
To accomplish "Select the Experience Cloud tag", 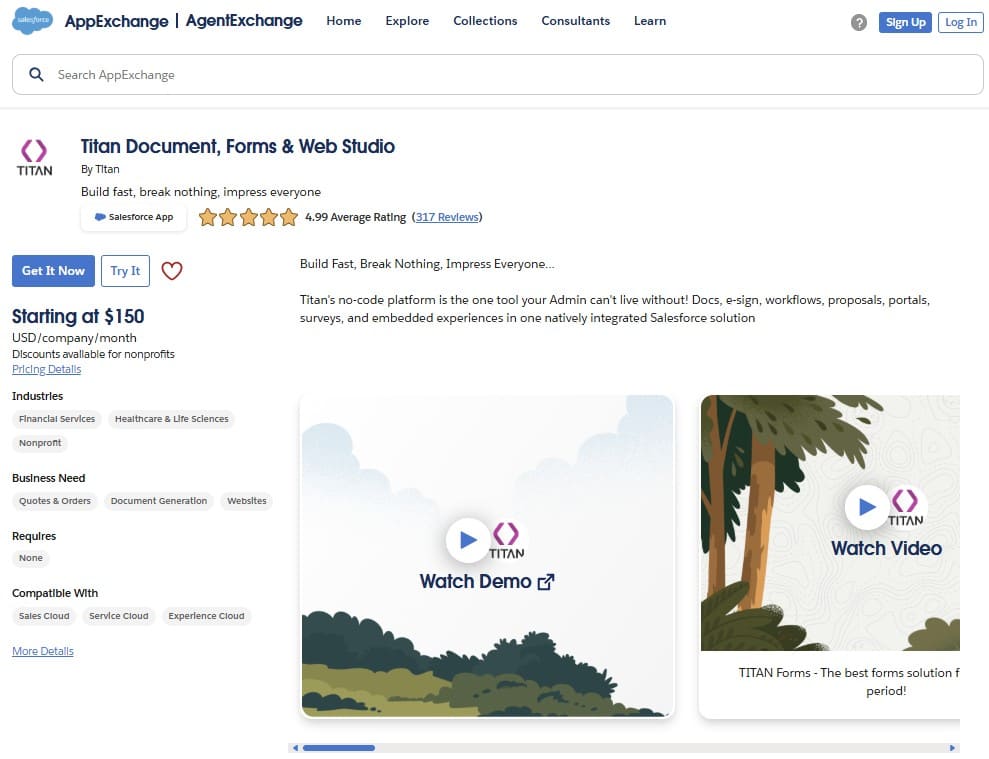I will (206, 616).
